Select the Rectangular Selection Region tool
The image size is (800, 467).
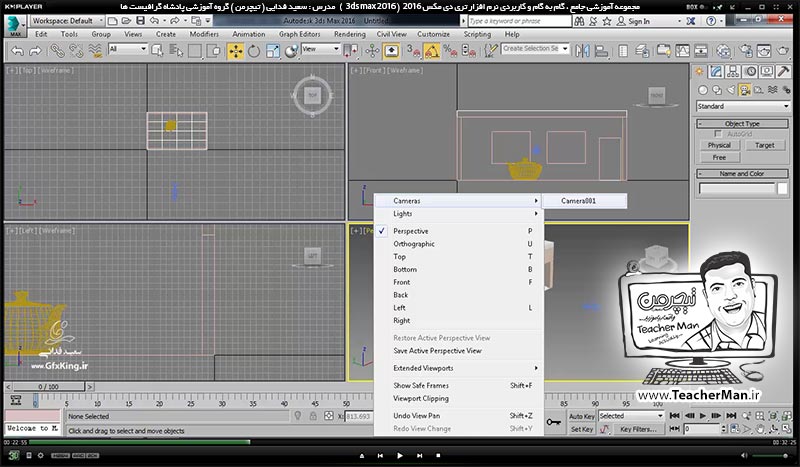(195, 51)
